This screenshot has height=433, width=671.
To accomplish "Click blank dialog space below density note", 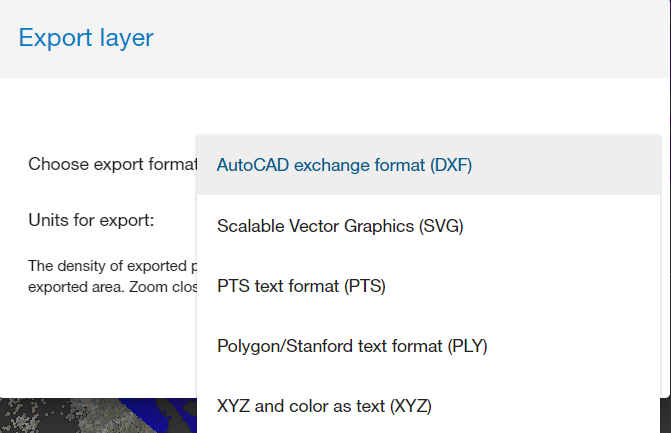I will tap(100, 345).
